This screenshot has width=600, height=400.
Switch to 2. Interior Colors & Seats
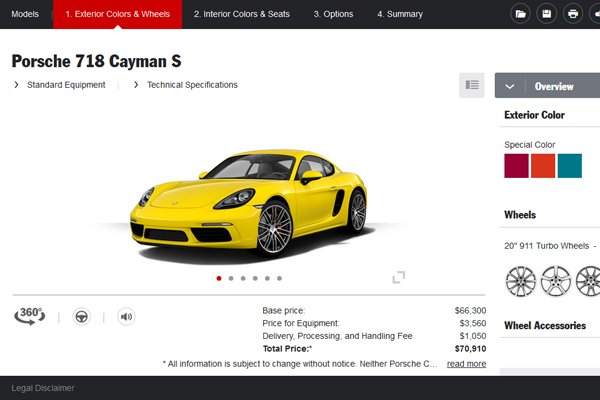241,14
